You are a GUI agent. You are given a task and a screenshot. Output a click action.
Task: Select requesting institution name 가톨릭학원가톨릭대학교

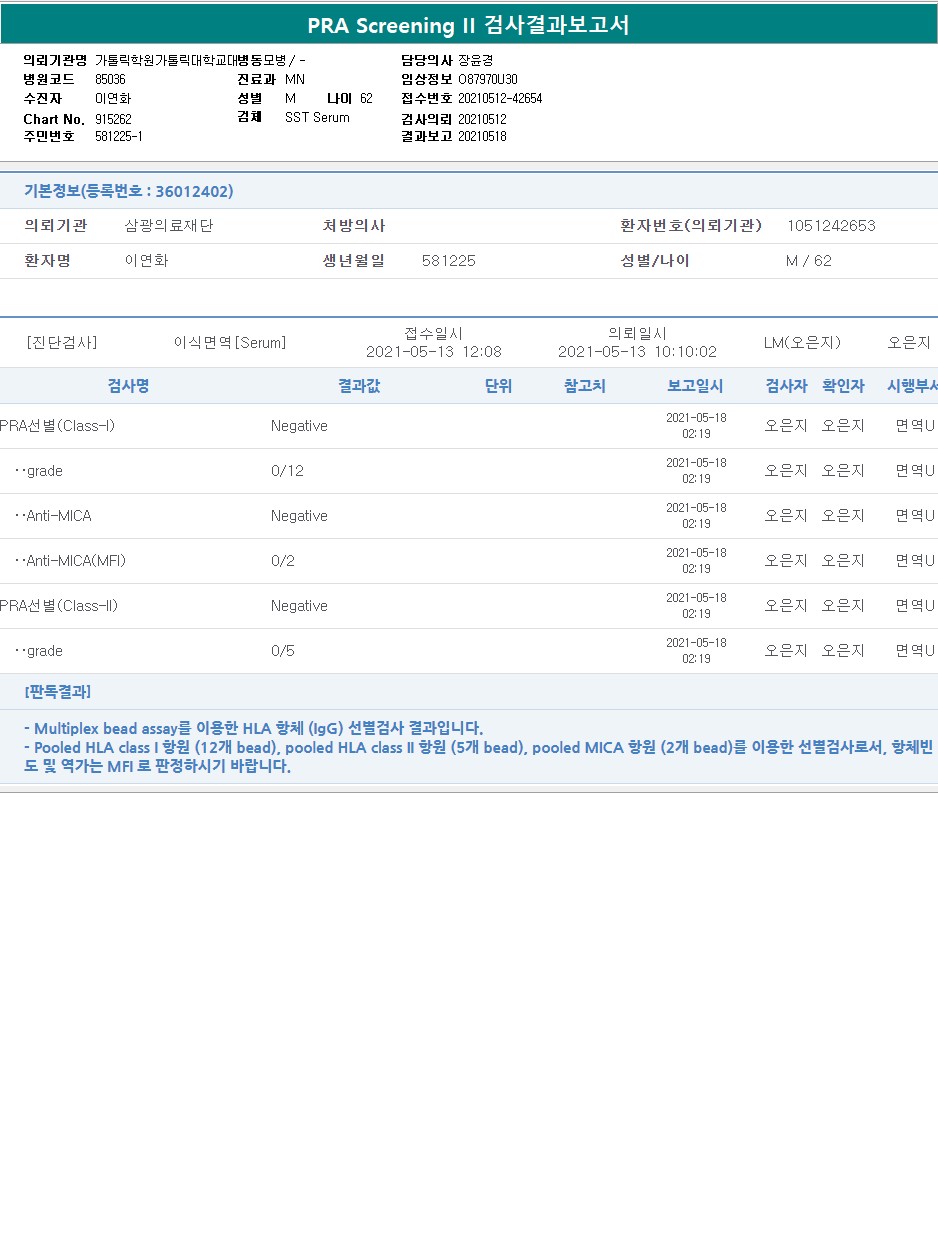click(x=165, y=60)
